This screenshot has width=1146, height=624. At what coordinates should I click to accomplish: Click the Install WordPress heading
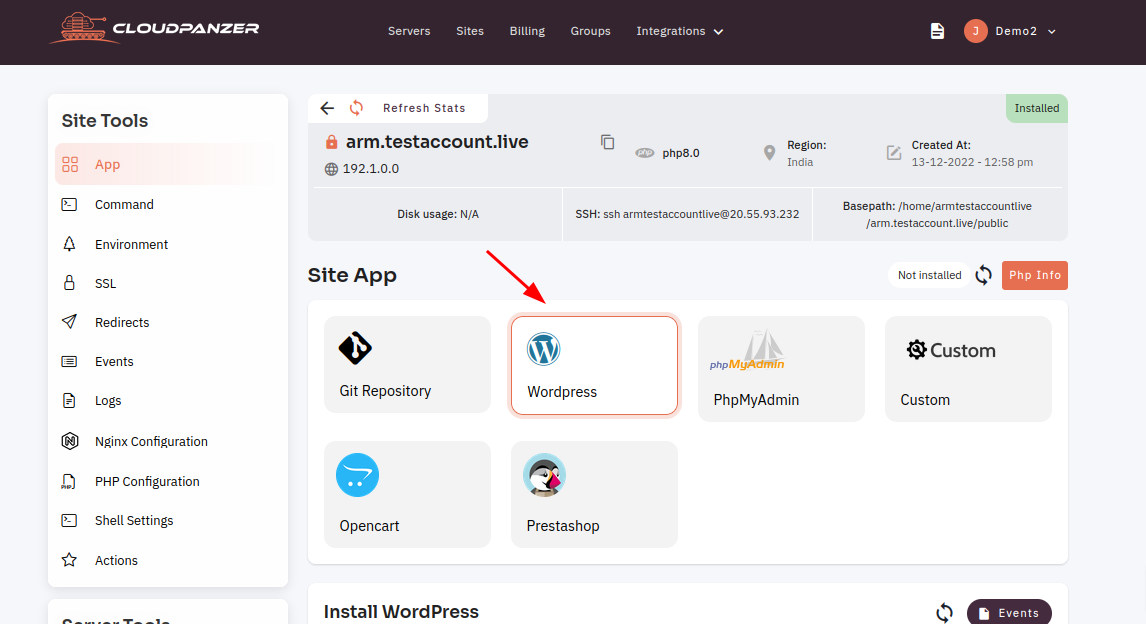tap(401, 612)
